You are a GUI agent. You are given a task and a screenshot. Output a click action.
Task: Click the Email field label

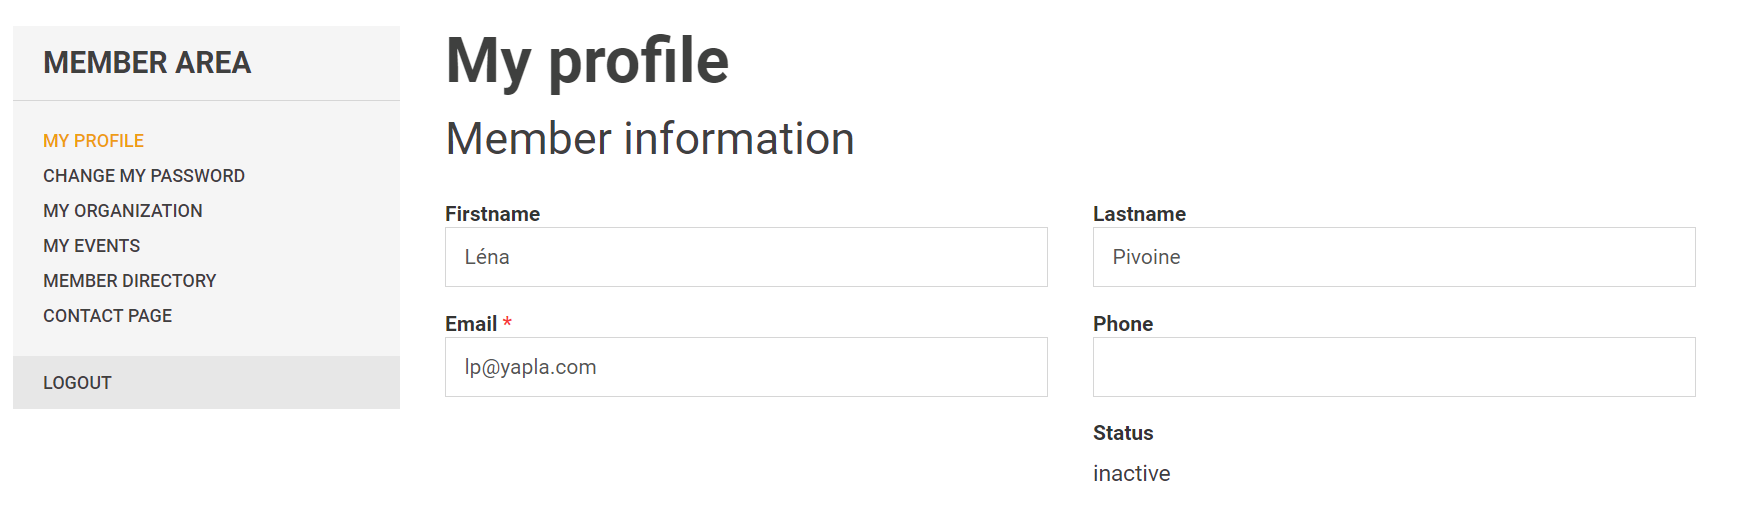(x=471, y=324)
